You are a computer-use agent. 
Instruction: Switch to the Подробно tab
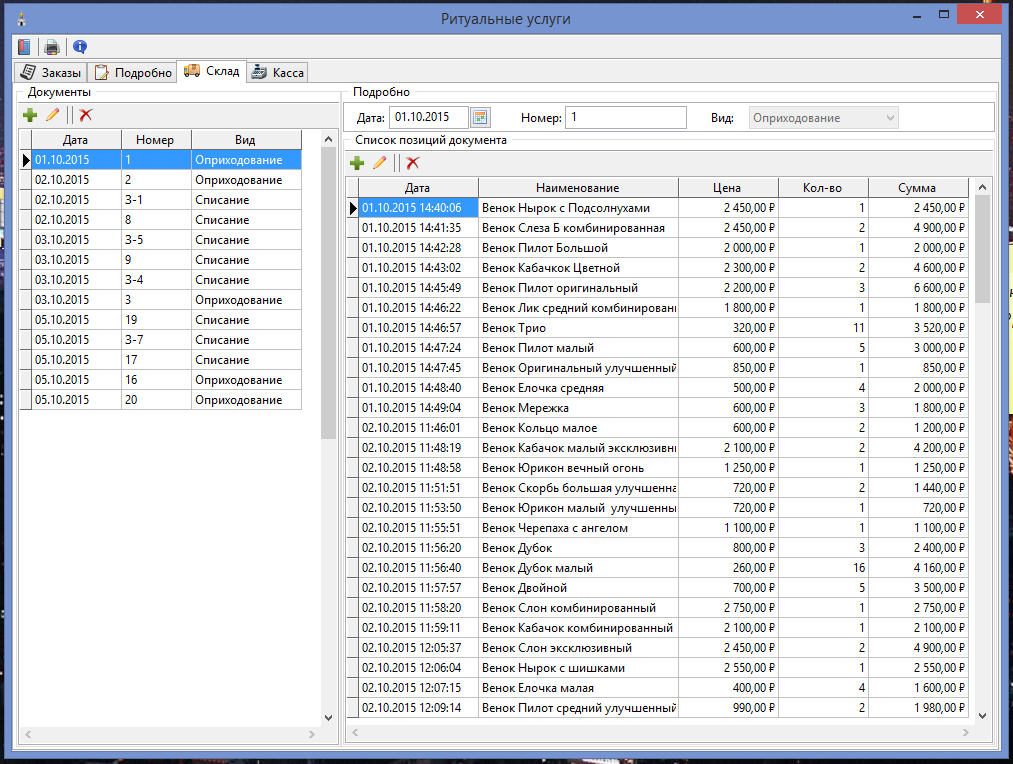(132, 72)
